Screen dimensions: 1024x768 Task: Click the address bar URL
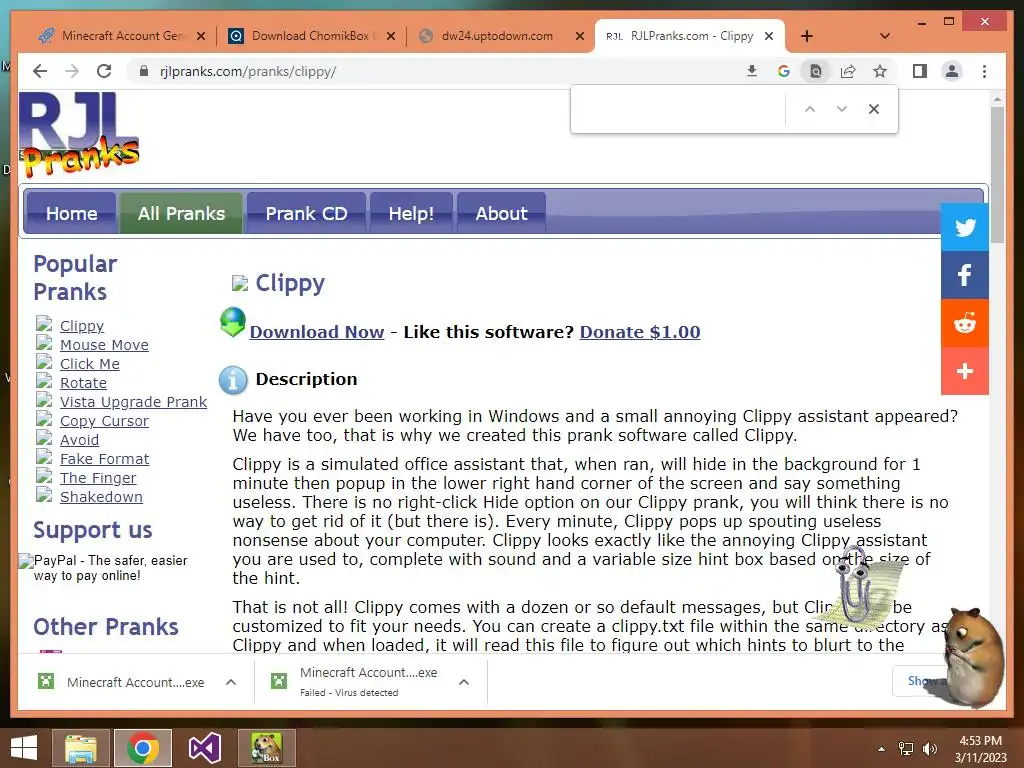248,71
